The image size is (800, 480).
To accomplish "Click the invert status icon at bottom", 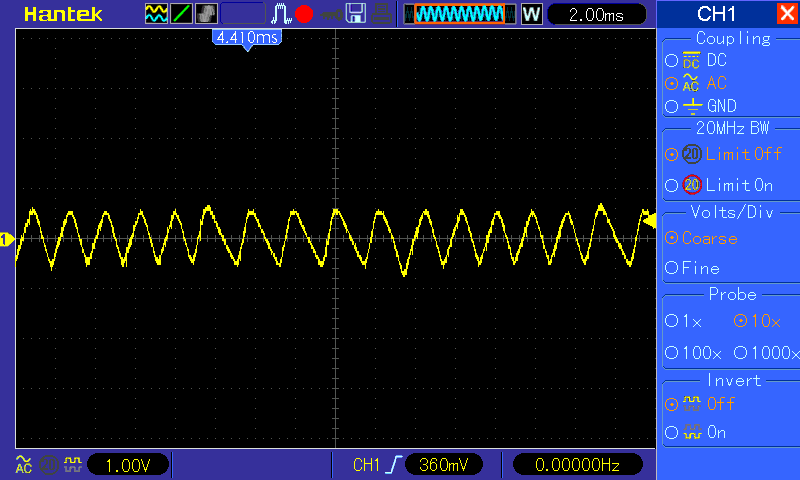I will tap(73, 465).
